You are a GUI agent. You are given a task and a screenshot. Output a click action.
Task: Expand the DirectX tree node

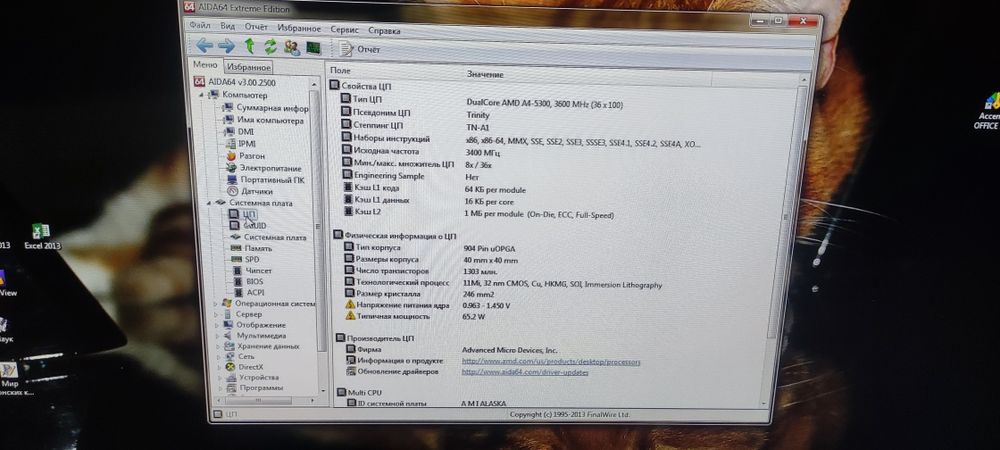click(x=219, y=367)
